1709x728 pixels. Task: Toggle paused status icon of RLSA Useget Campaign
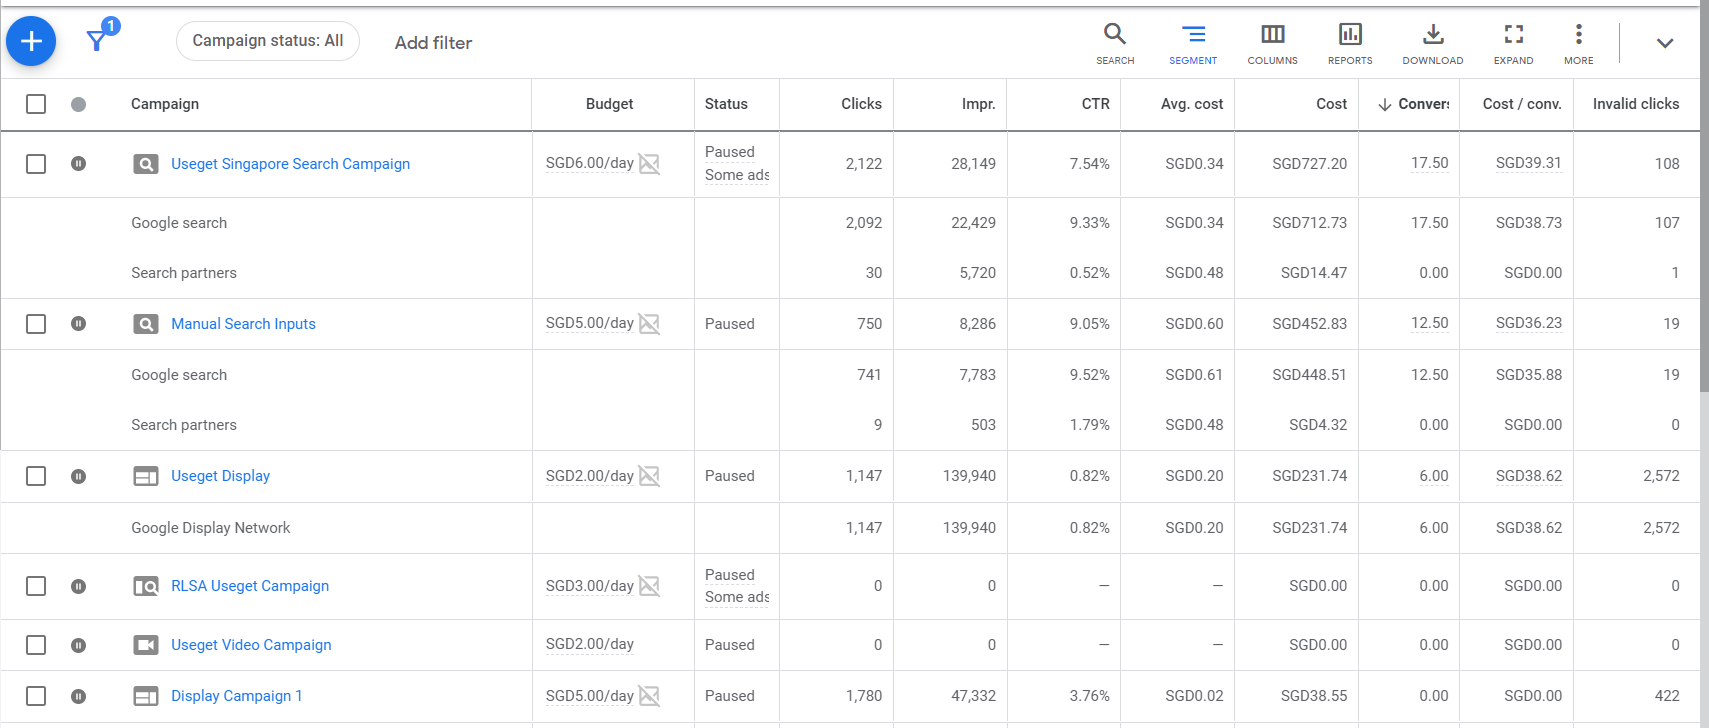pyautogui.click(x=79, y=586)
